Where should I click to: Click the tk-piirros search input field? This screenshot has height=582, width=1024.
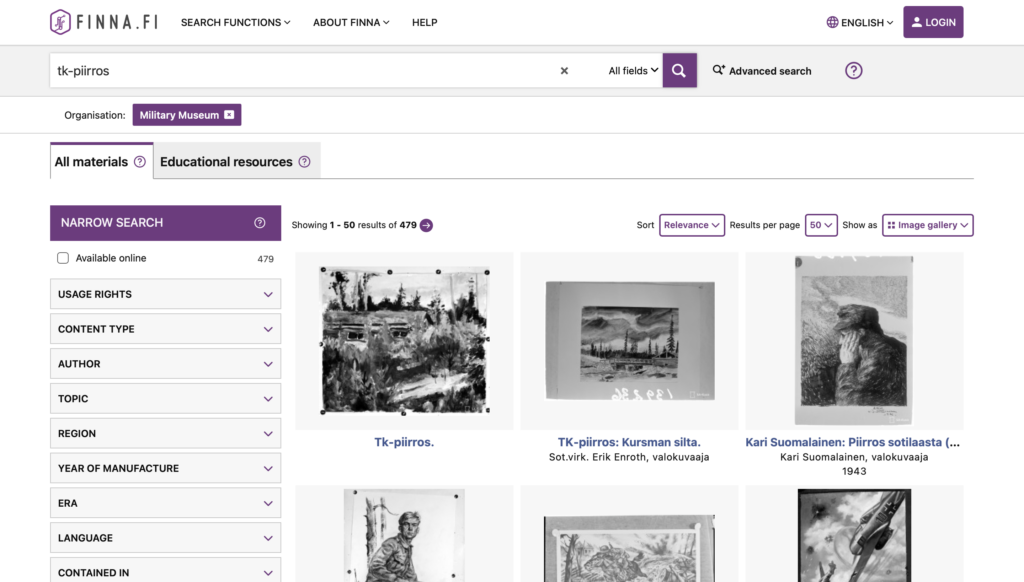300,71
